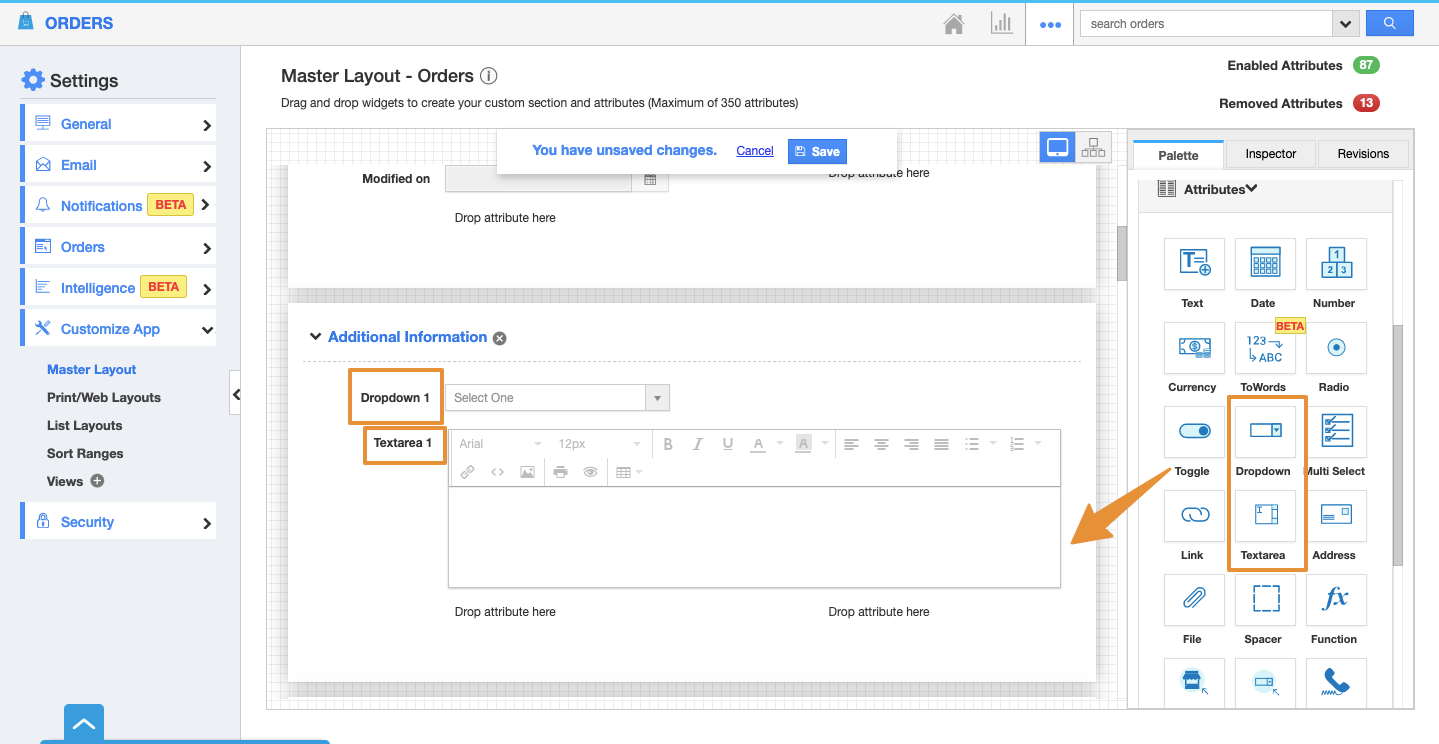Select the Link attribute icon
The height and width of the screenshot is (744, 1439).
(1193, 516)
